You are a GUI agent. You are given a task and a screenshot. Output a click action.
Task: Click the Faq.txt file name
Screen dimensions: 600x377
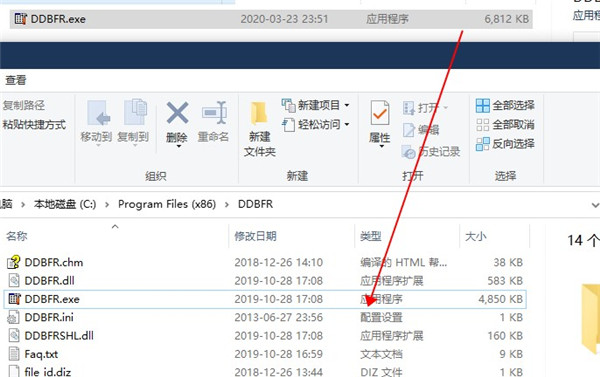[x=41, y=354]
